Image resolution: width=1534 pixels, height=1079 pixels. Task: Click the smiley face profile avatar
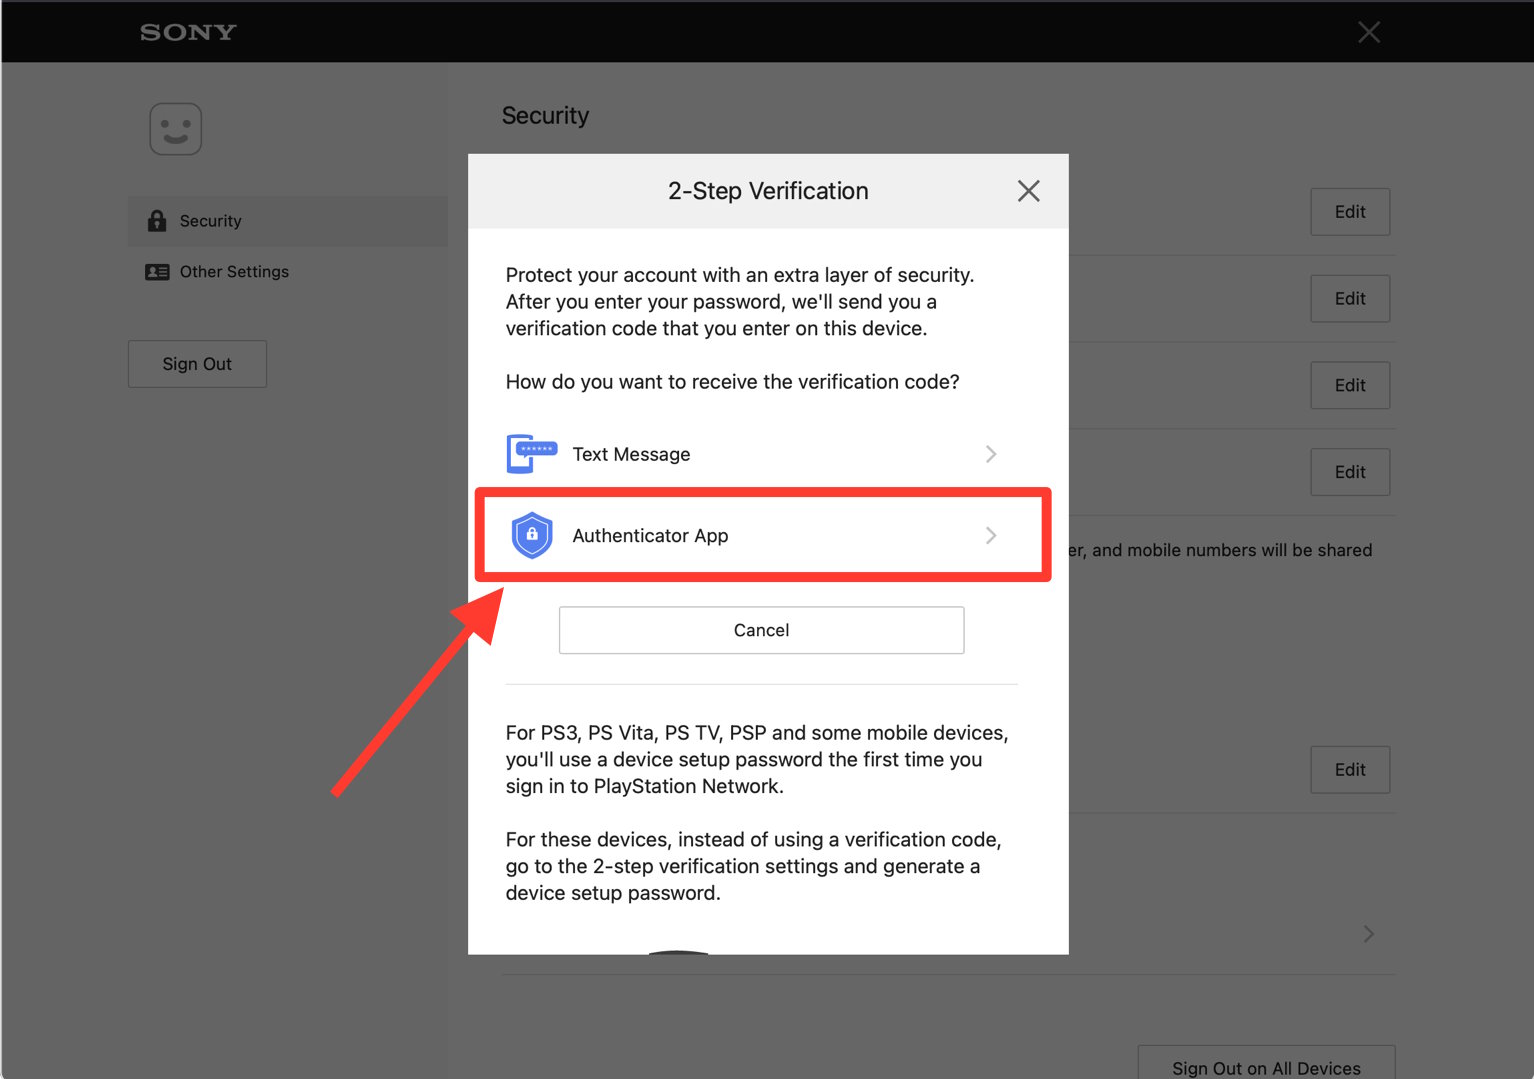point(176,129)
